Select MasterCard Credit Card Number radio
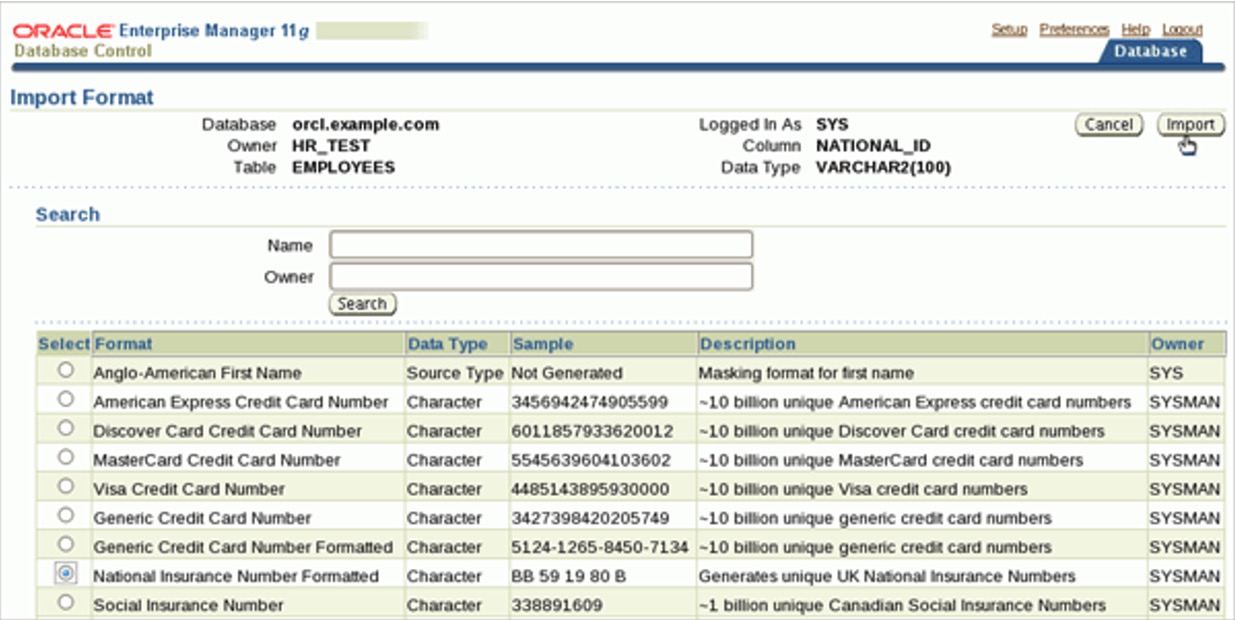 [66, 457]
